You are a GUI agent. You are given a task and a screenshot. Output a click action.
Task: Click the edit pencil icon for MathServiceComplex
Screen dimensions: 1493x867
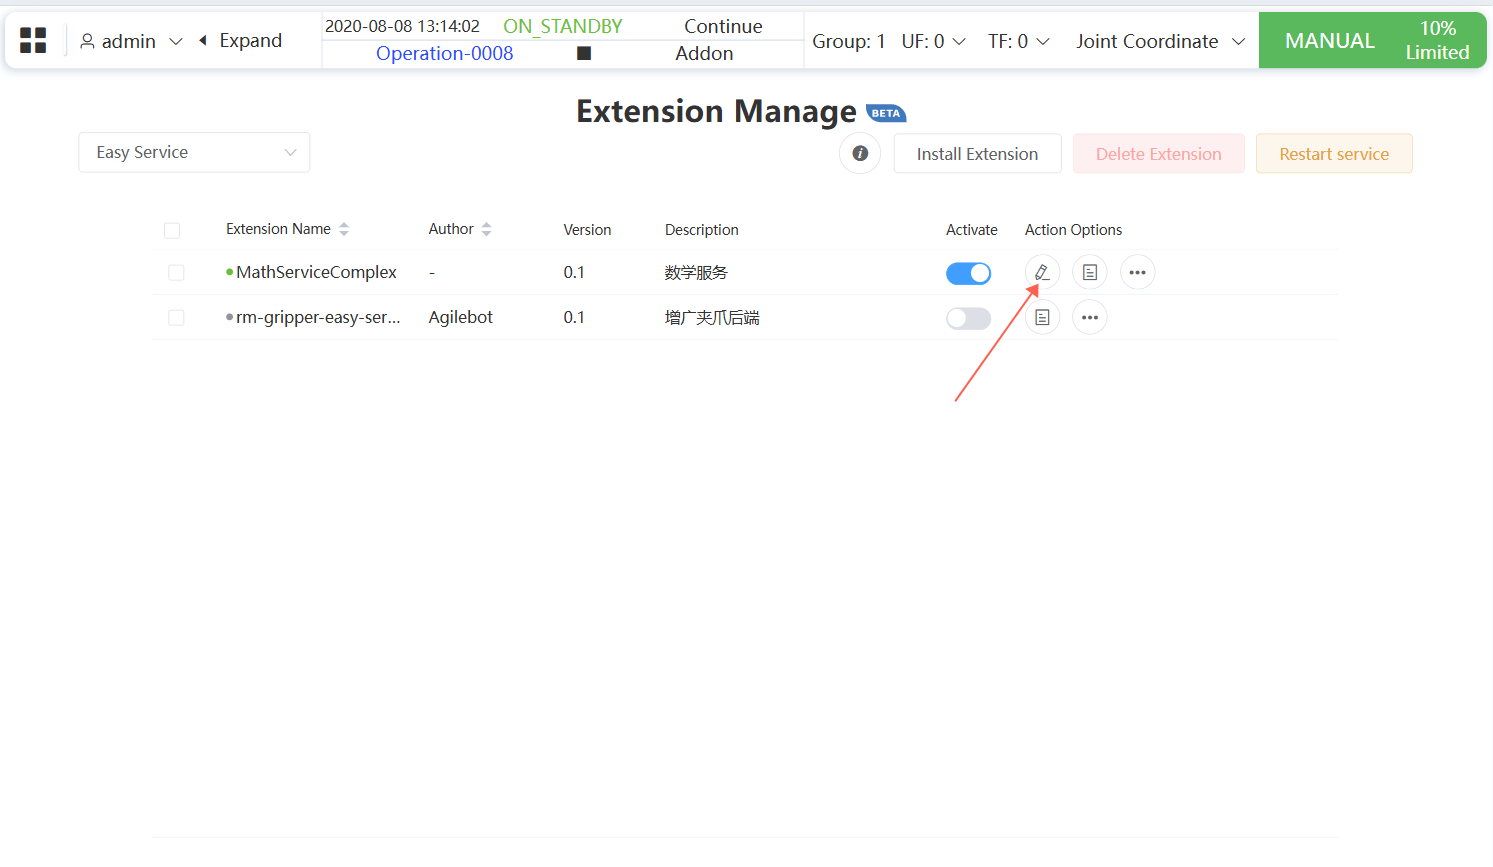tap(1042, 272)
